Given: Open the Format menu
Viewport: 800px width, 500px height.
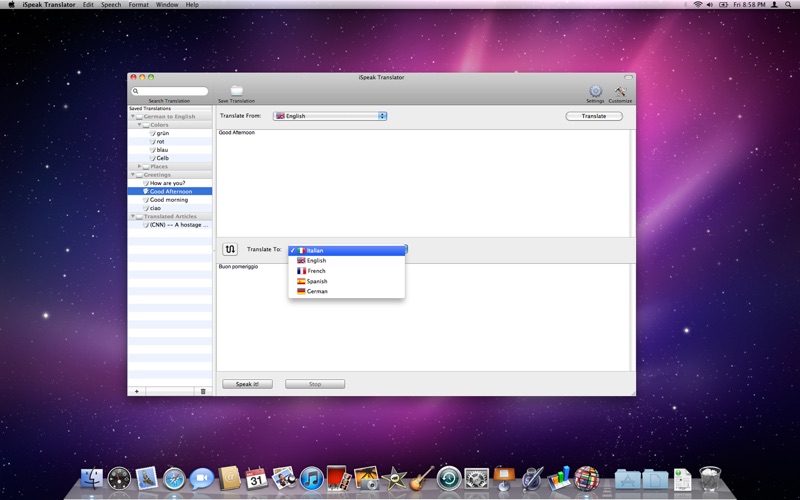Looking at the screenshot, I should click(x=138, y=5).
